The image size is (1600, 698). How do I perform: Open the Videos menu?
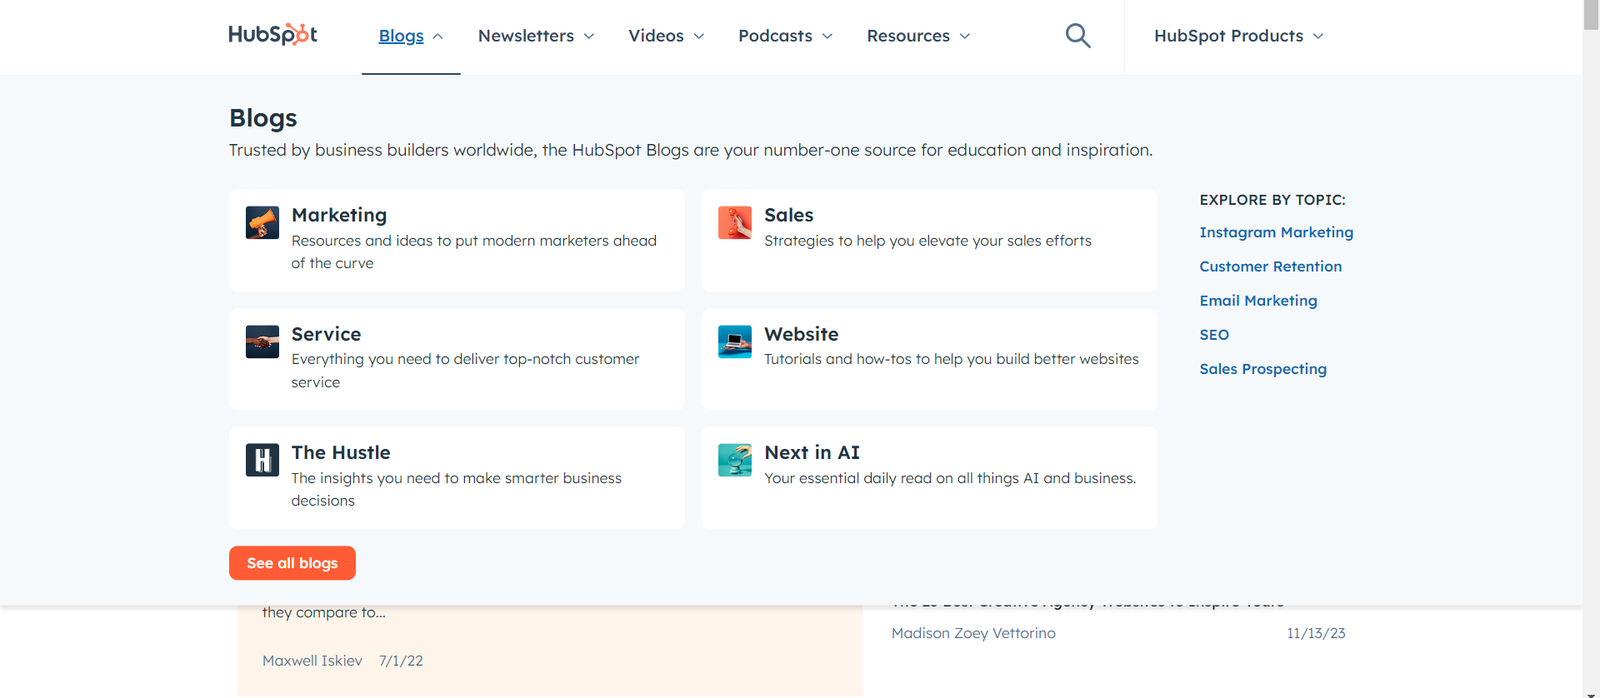[x=656, y=36]
